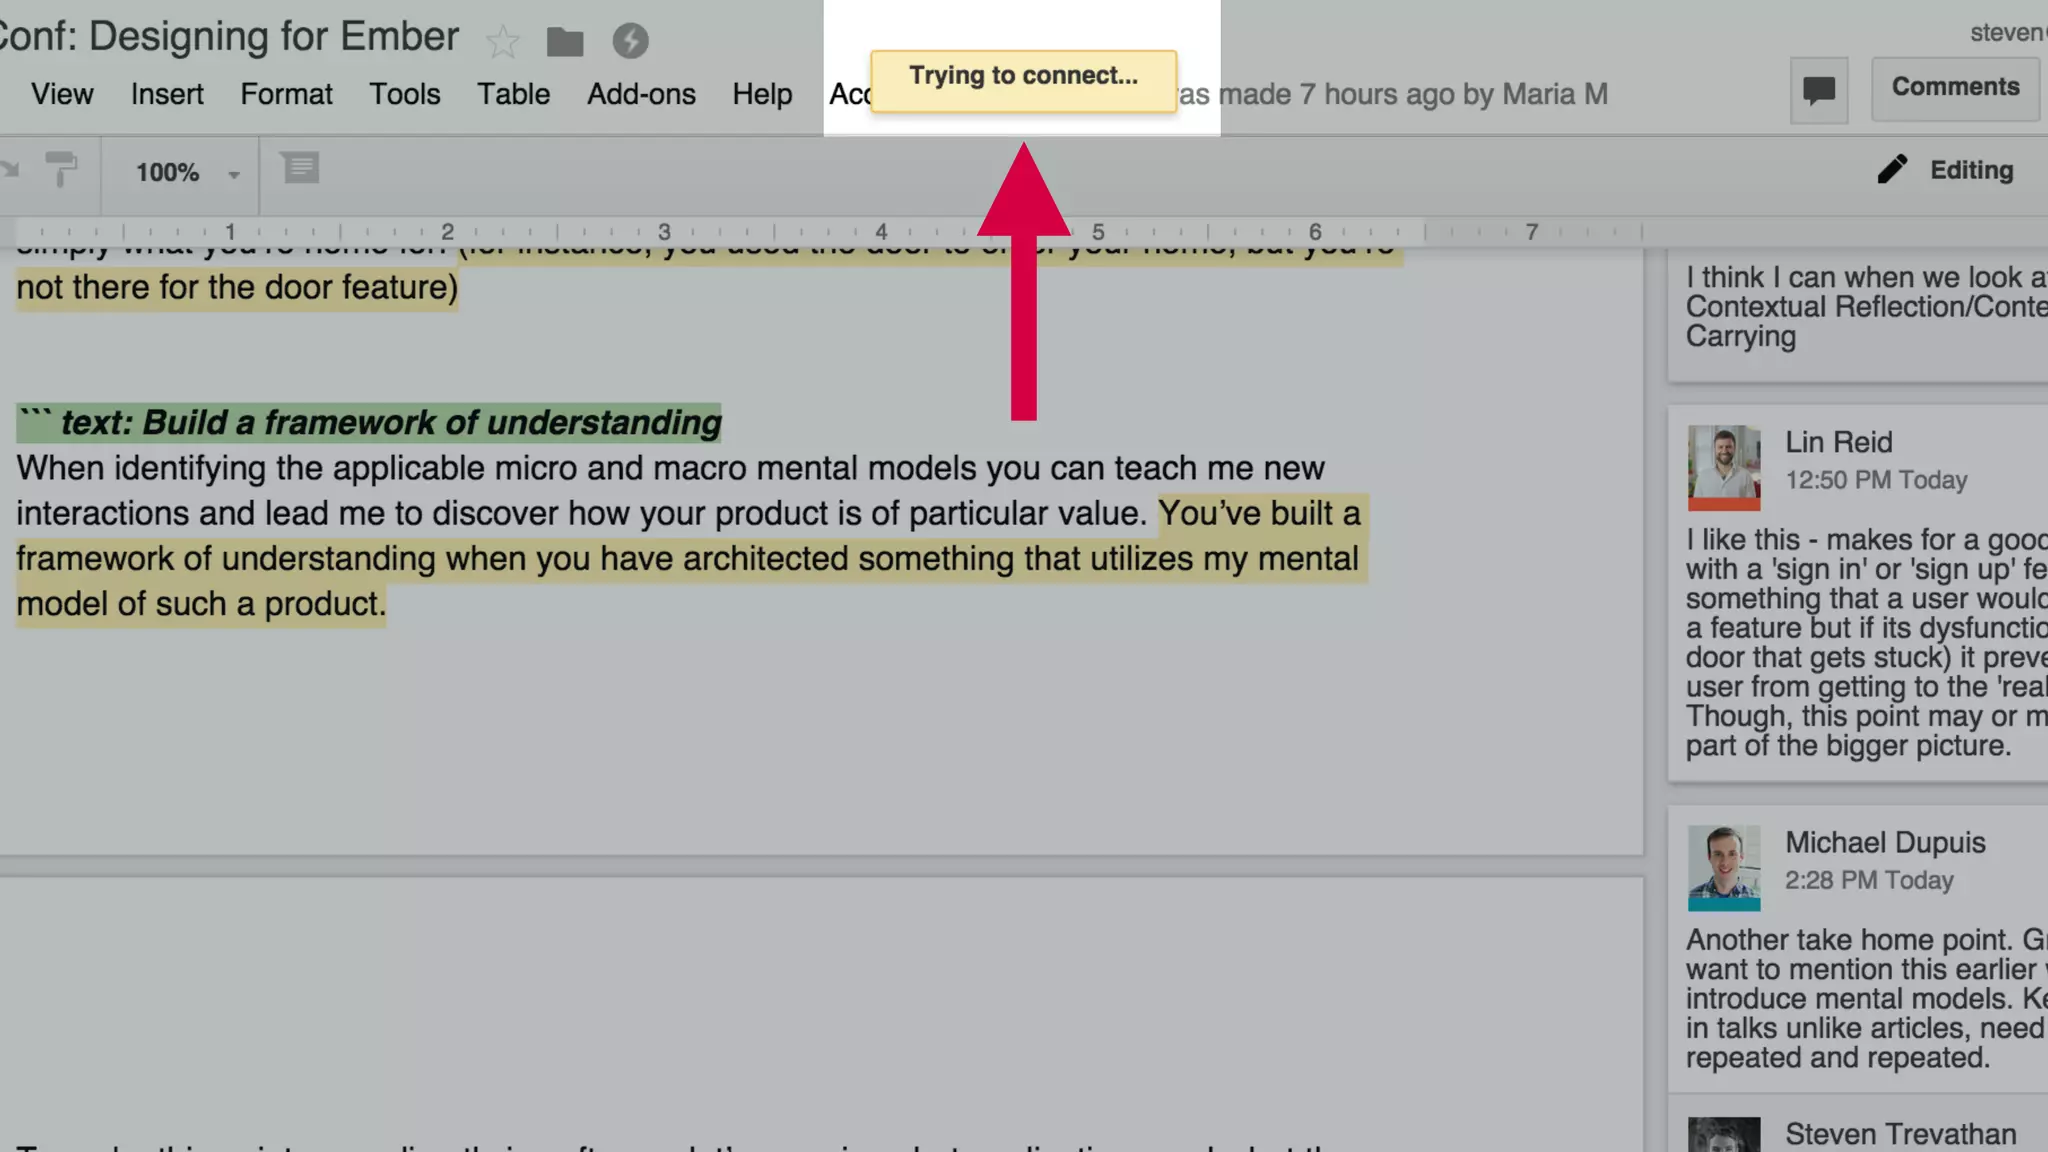Star this document
This screenshot has width=2048, height=1152.
tap(502, 41)
